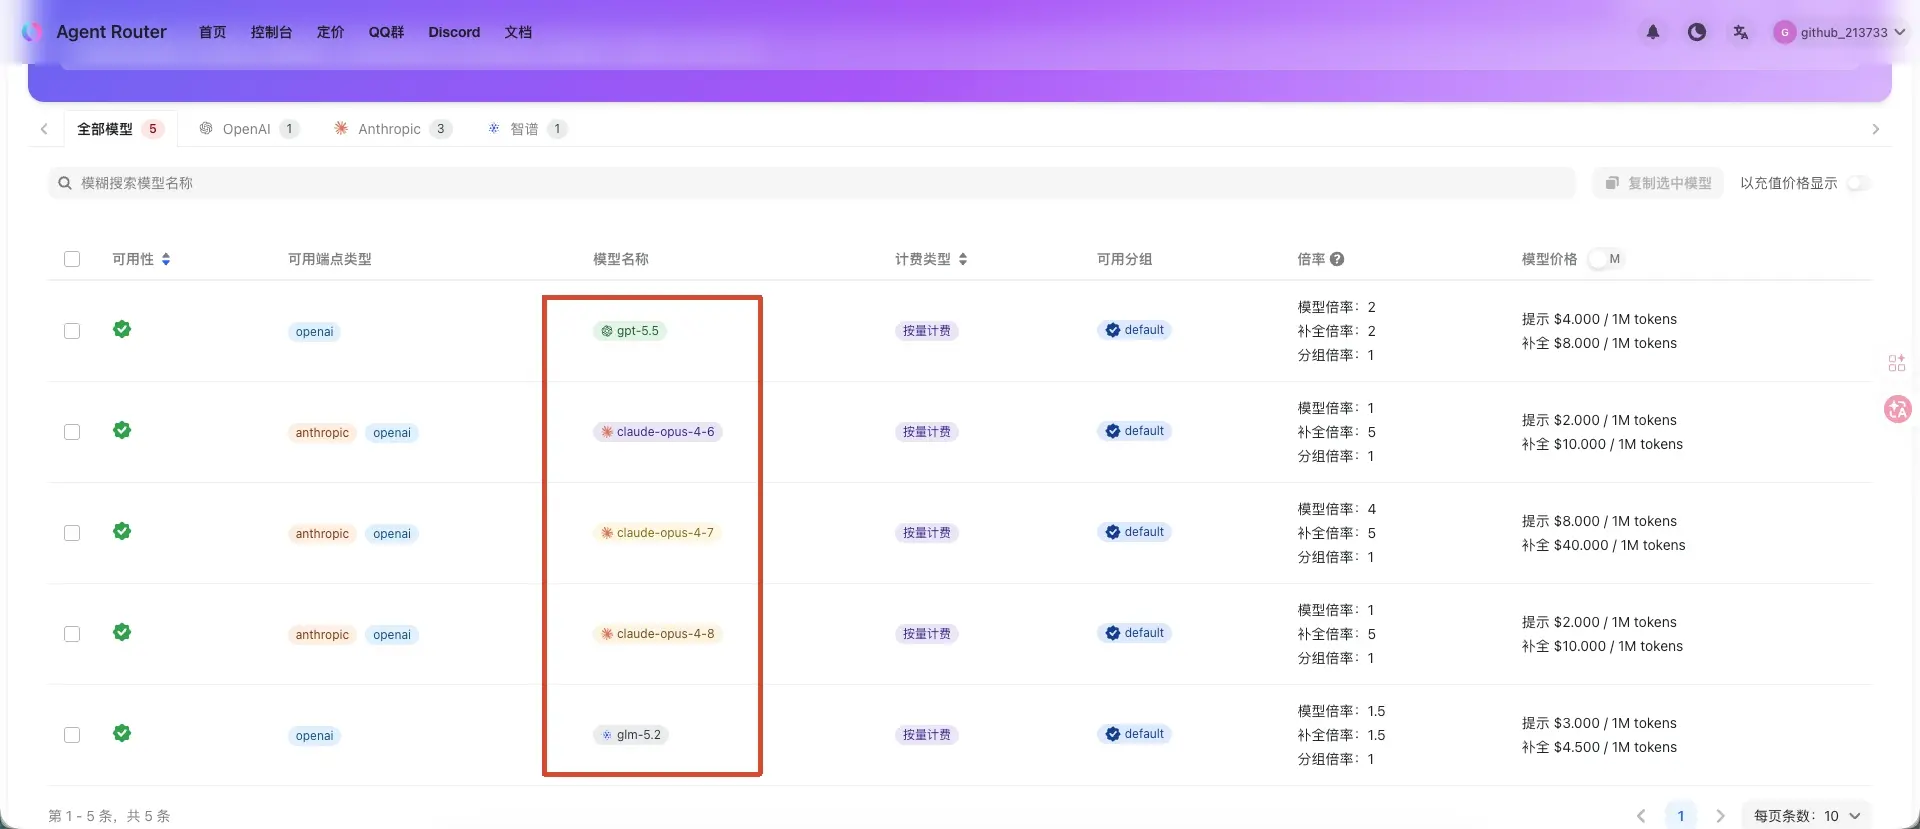Open QQ群 in the top navigation

[386, 32]
